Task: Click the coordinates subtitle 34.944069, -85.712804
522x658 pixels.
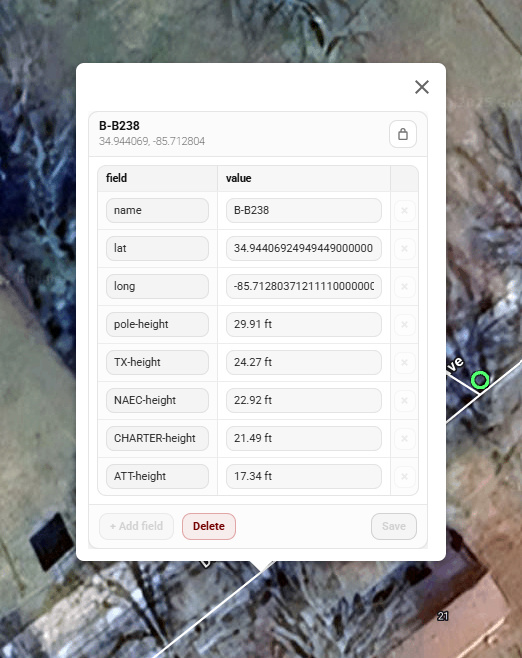Action: pyautogui.click(x=152, y=141)
